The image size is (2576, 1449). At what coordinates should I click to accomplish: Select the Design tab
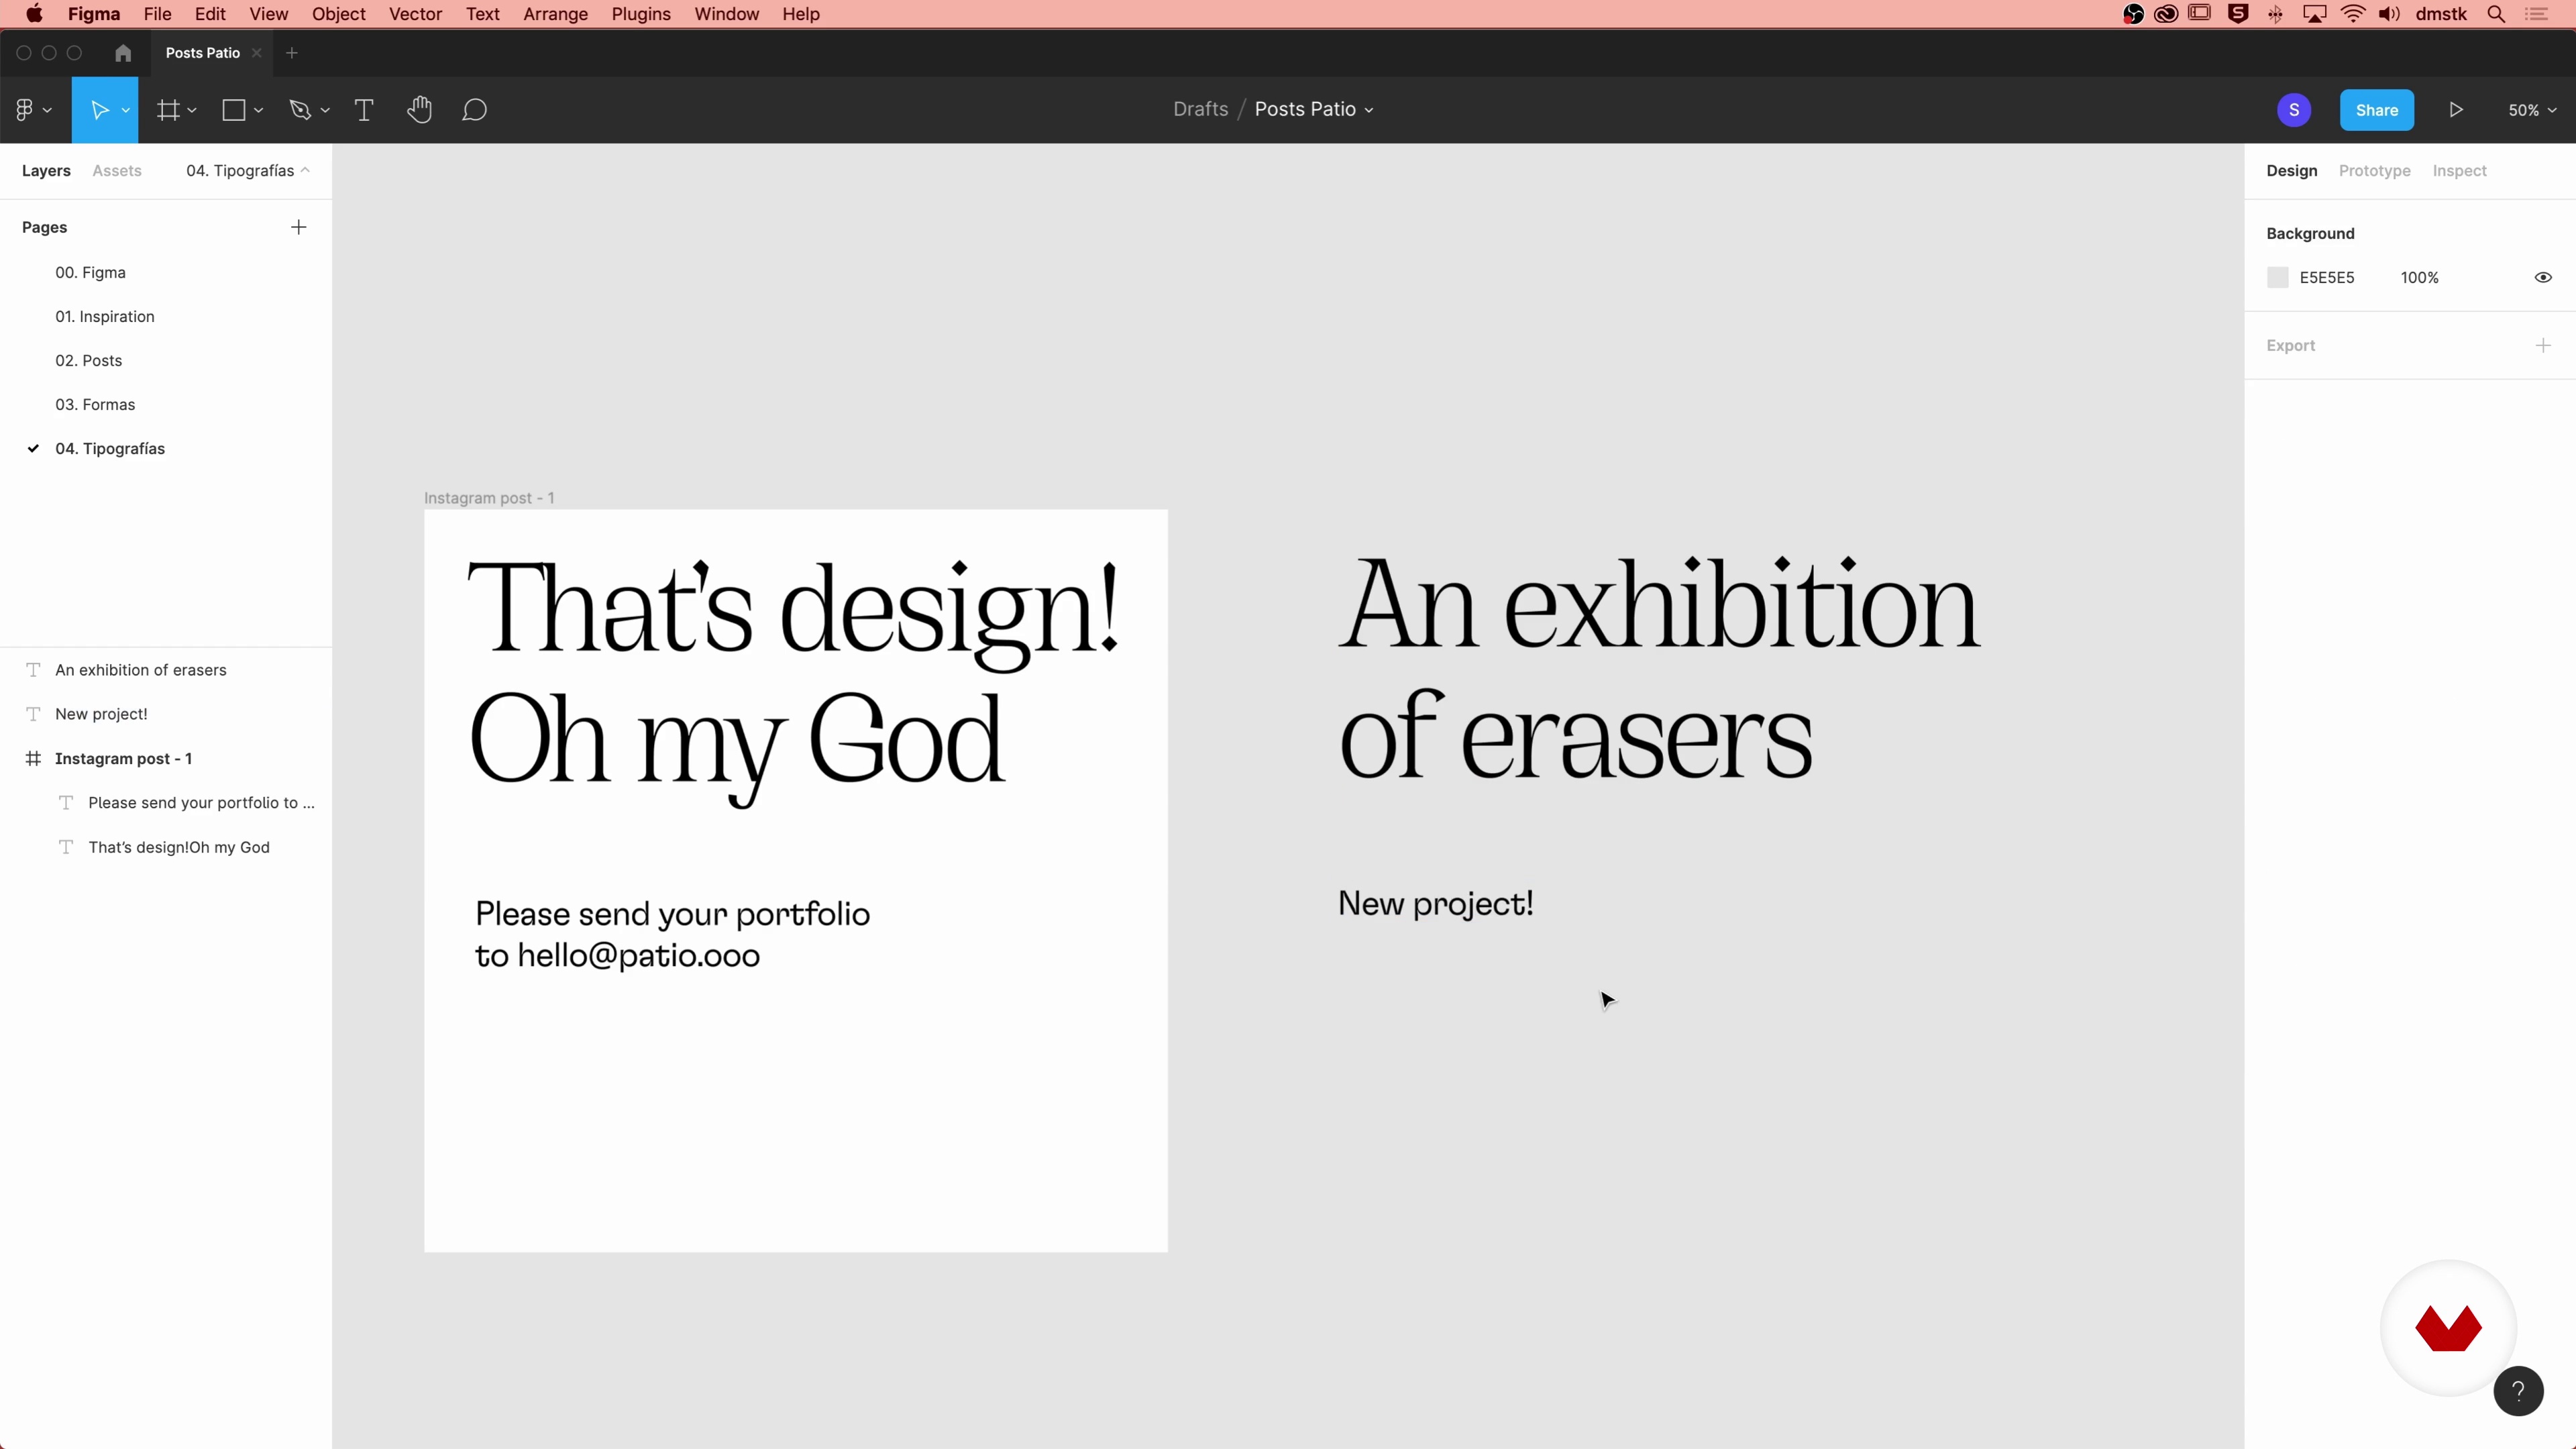[x=2291, y=171]
